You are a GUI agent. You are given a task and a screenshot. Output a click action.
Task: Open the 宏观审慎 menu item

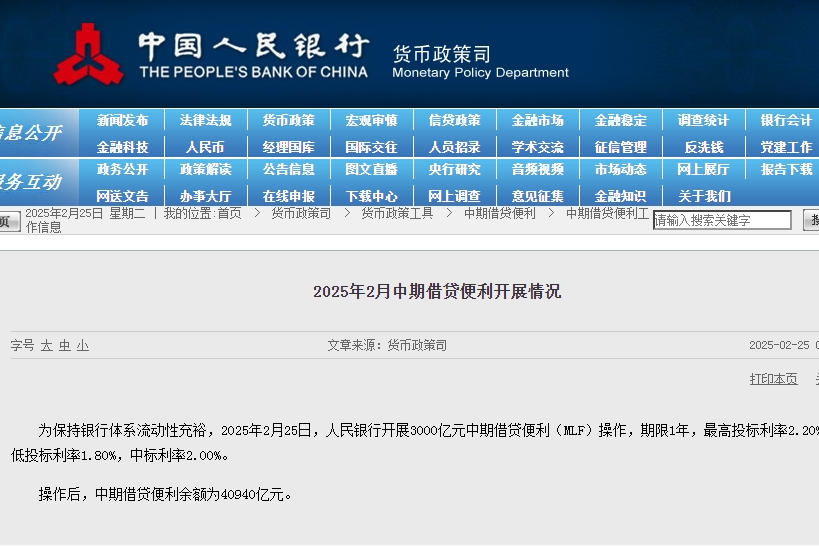(371, 121)
